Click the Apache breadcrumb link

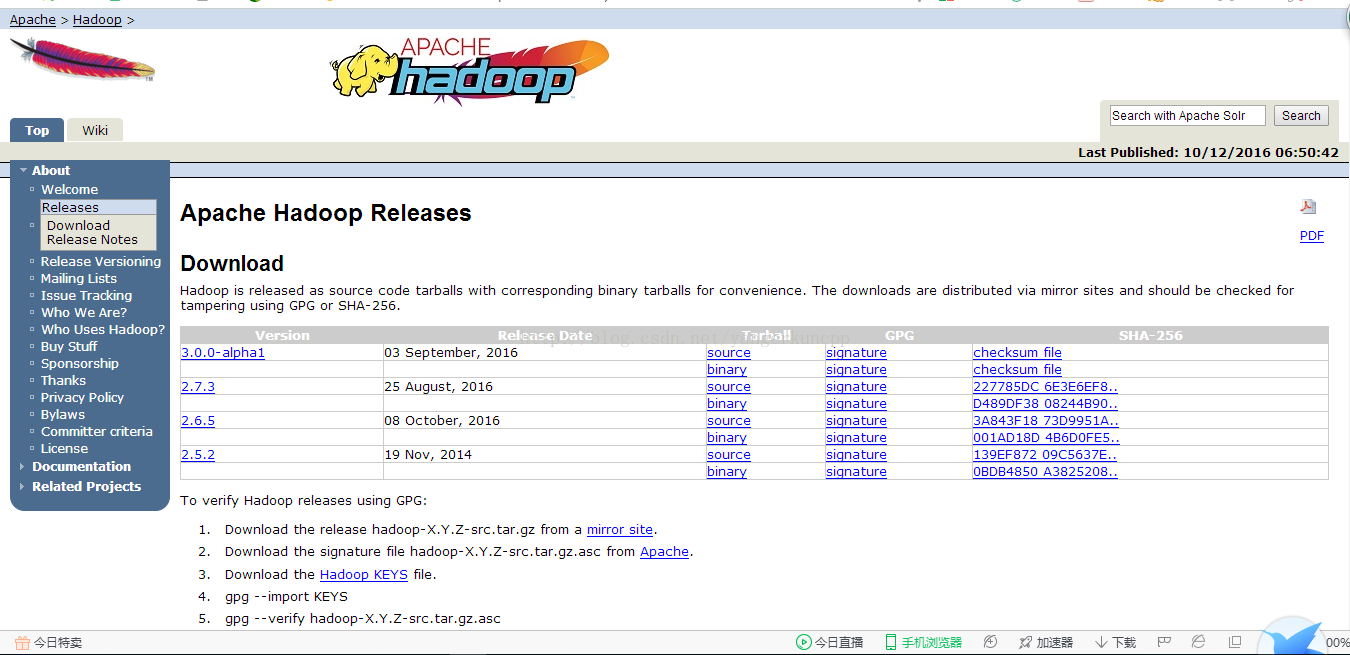click(x=33, y=19)
